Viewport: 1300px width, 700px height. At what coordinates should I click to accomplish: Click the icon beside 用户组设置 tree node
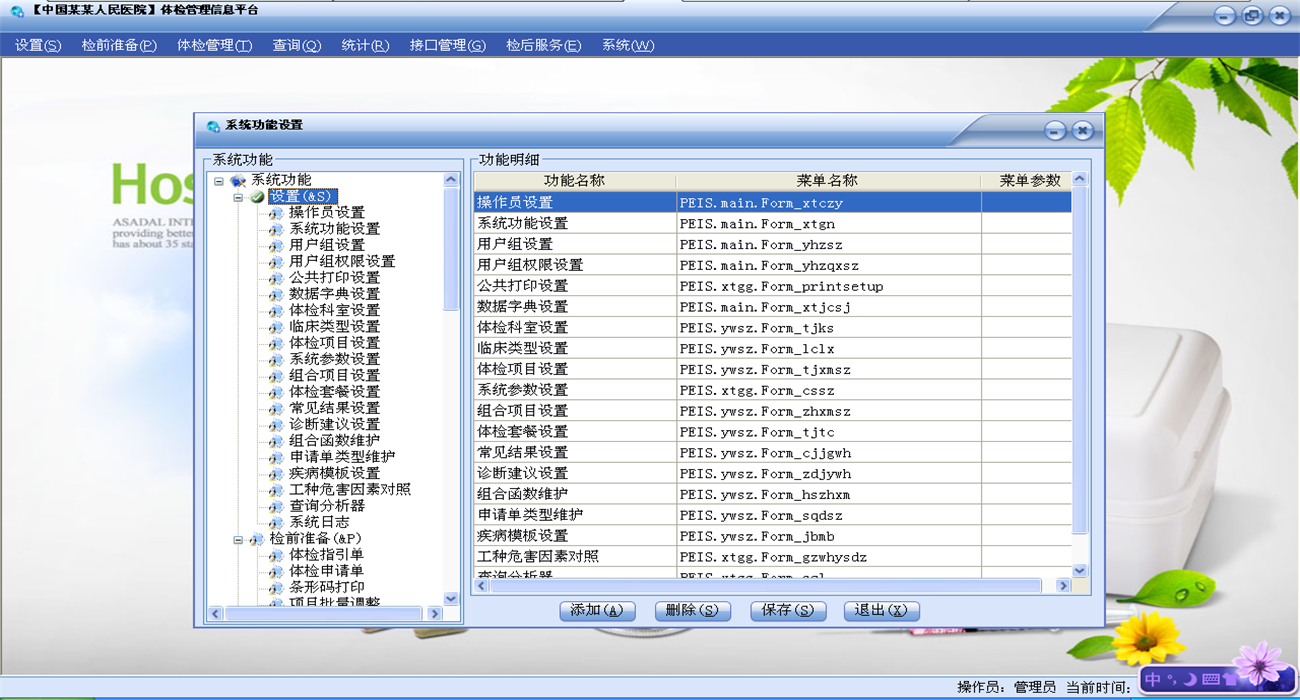(x=276, y=245)
